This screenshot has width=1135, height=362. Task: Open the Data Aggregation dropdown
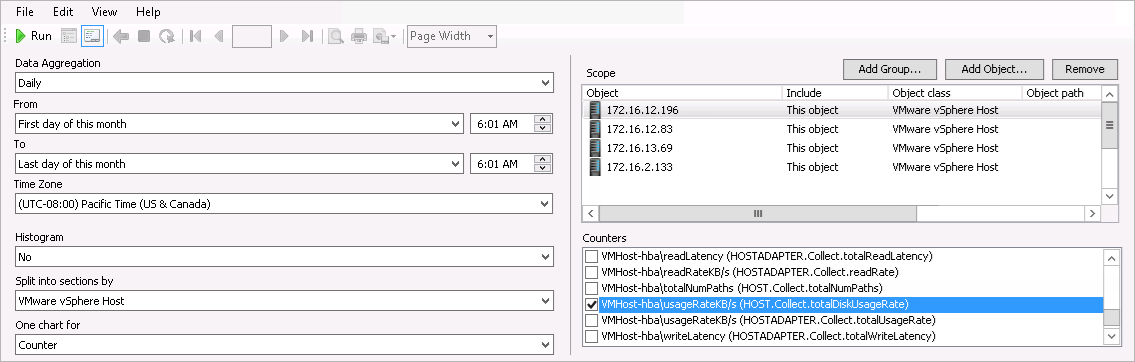[x=546, y=83]
